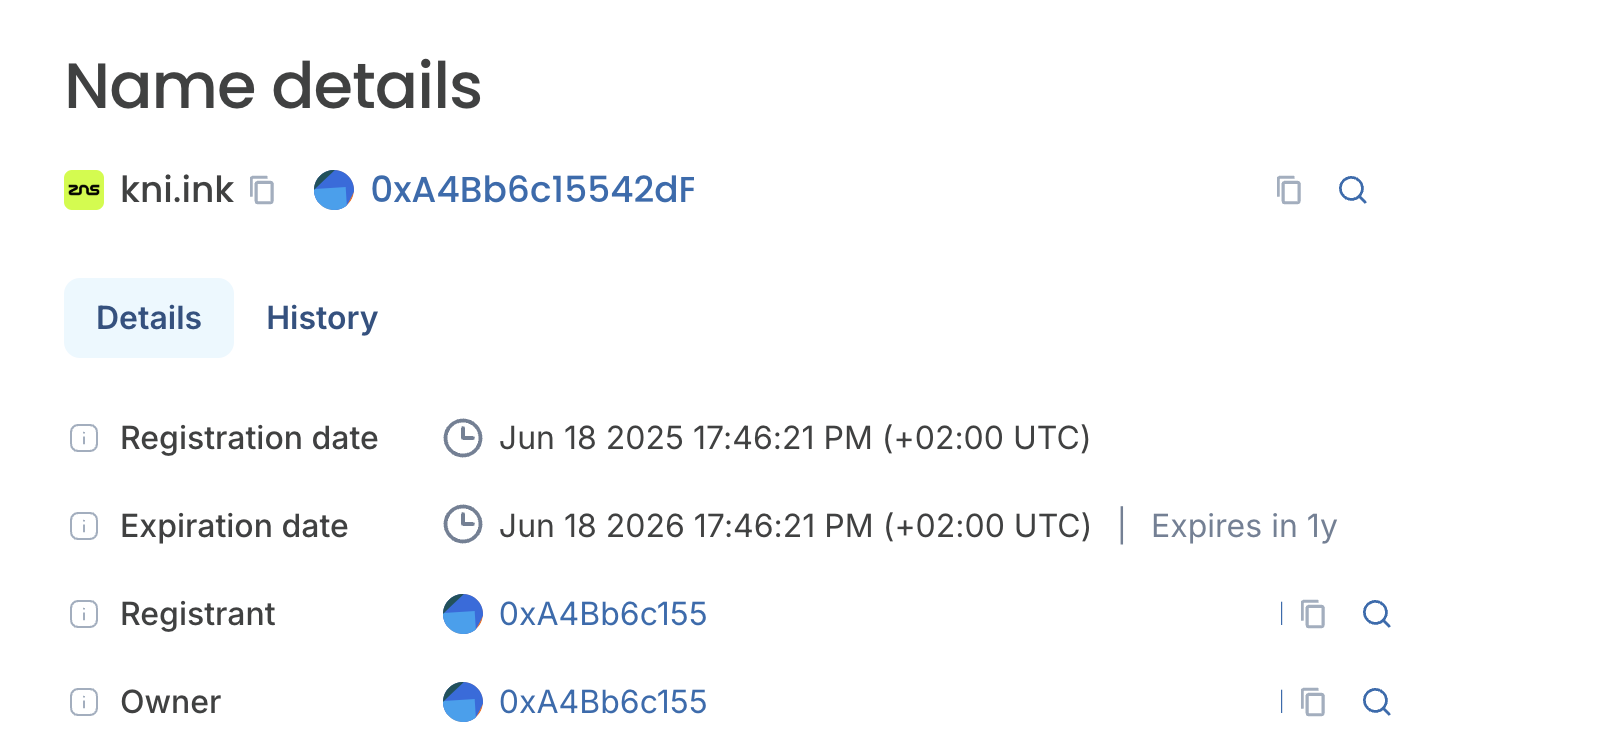Viewport: 1616px width, 742px height.
Task: Look up Owner address with search icon
Action: (x=1377, y=702)
